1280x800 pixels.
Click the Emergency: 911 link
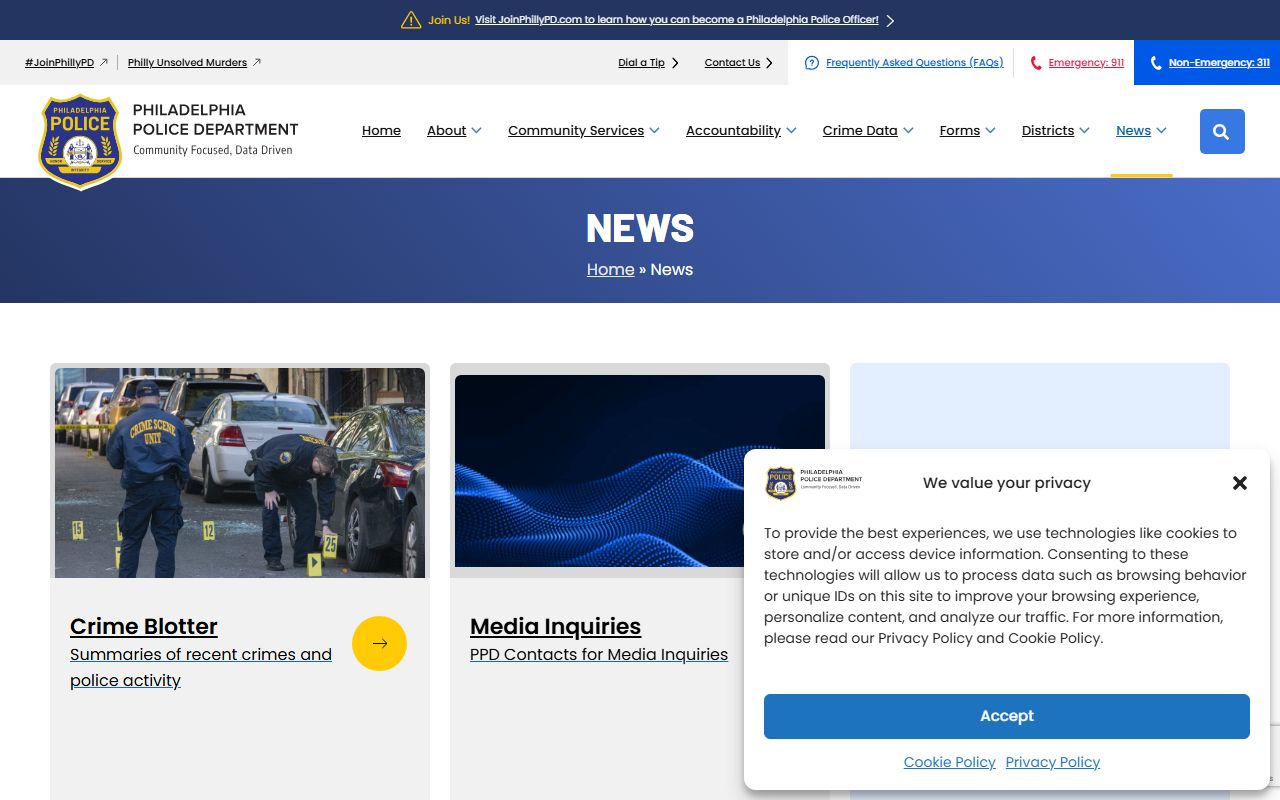[1086, 62]
